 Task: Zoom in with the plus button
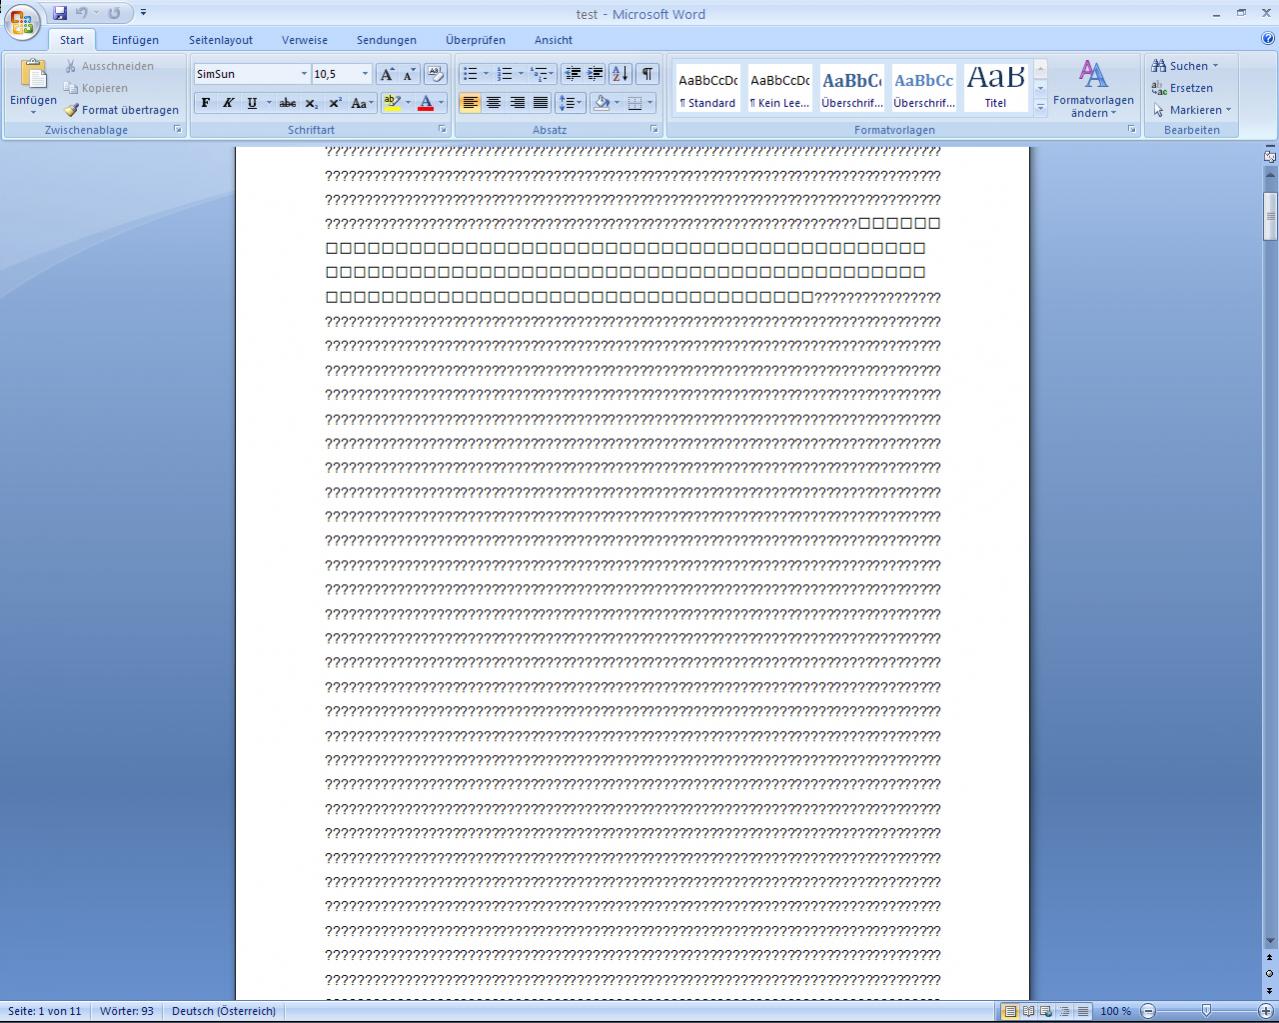[1265, 1011]
